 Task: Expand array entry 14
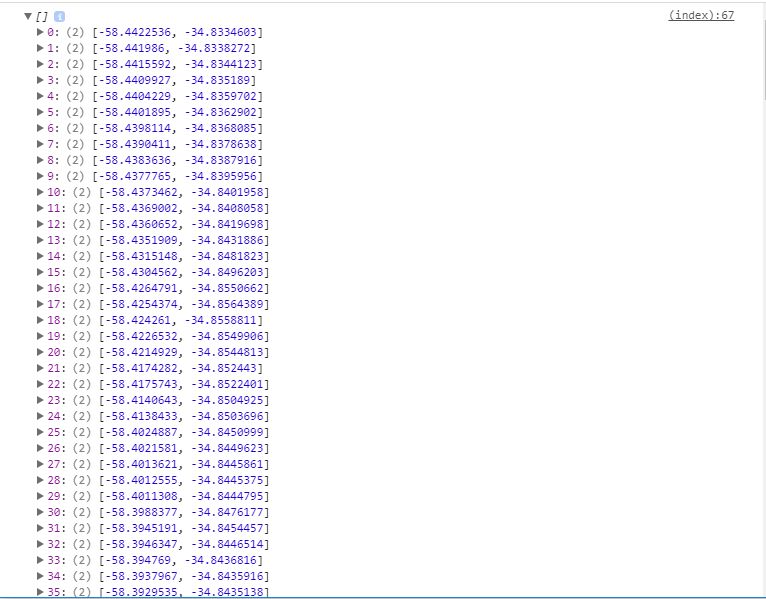coord(40,256)
